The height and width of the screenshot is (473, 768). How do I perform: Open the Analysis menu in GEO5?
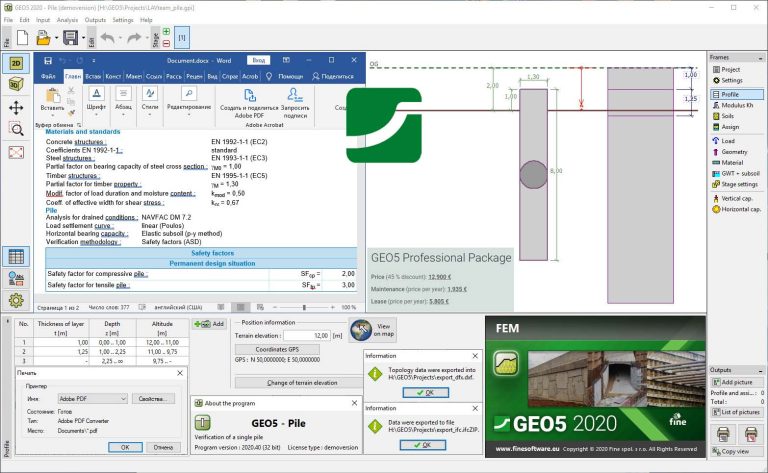pyautogui.click(x=68, y=20)
